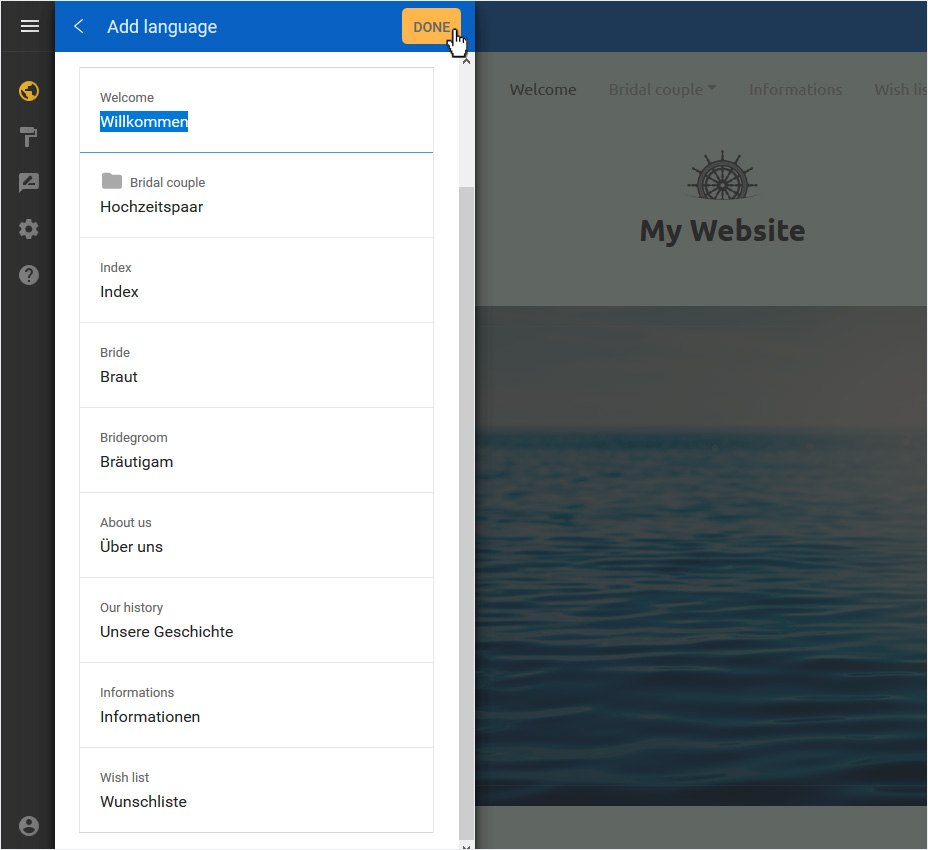Click the Add language panel title

(x=162, y=27)
